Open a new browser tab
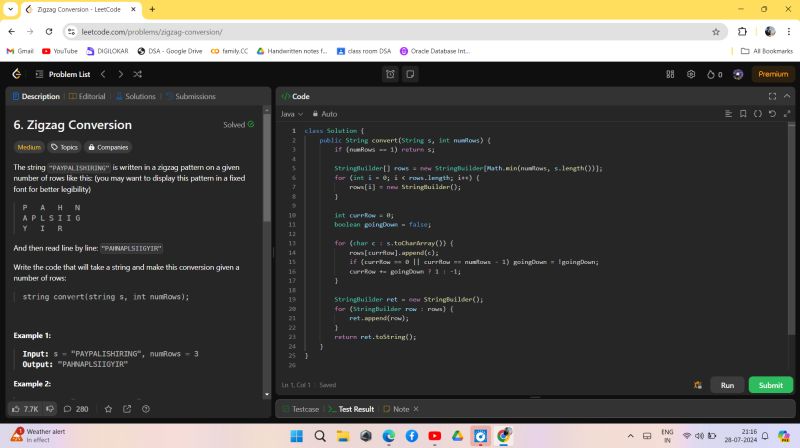 pyautogui.click(x=152, y=9)
